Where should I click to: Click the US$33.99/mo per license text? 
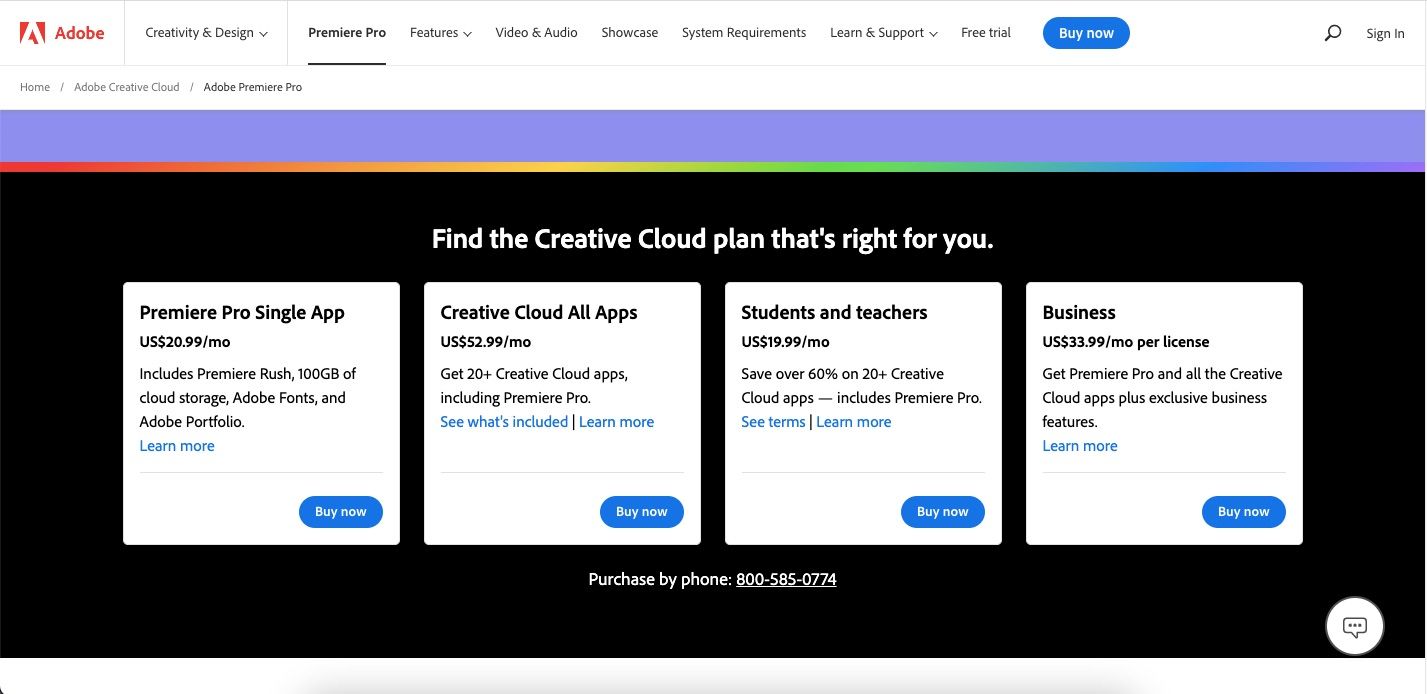(x=1126, y=342)
